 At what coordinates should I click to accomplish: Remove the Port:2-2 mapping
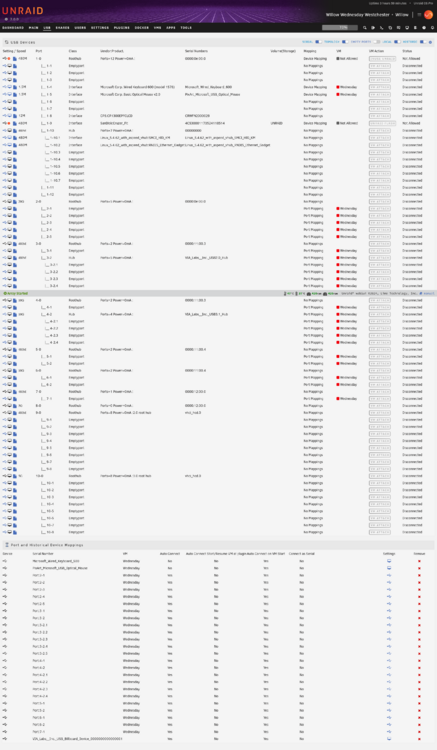click(x=419, y=583)
